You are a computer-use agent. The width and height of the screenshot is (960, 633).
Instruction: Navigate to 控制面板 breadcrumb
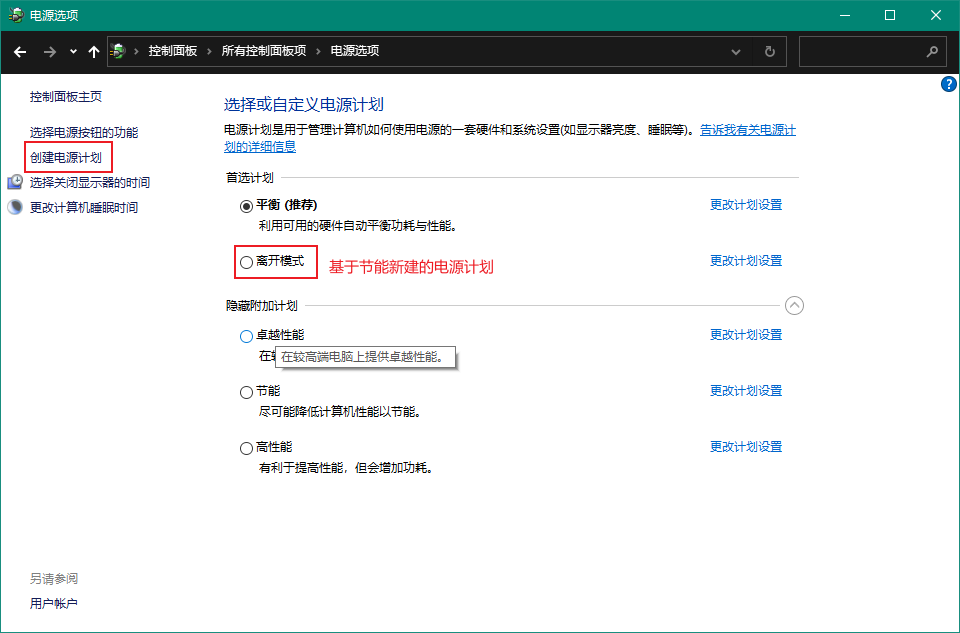(173, 51)
